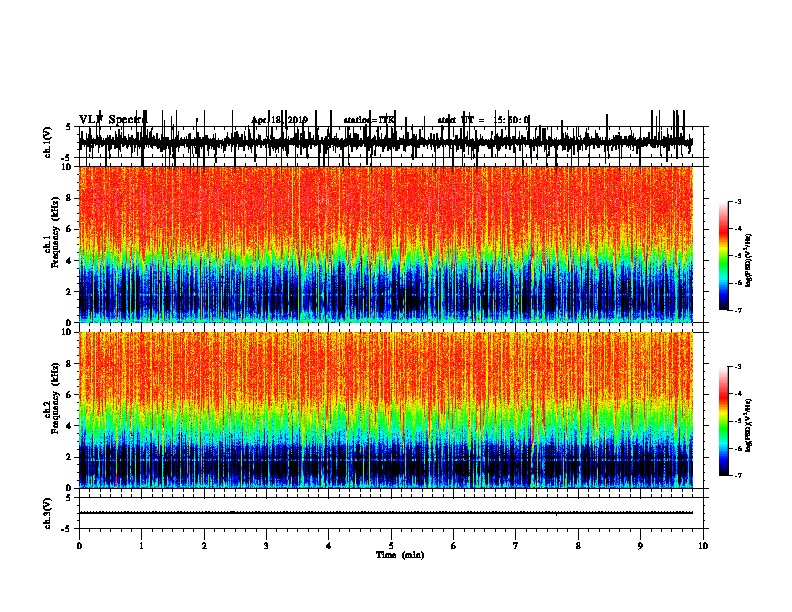Click the '6' kHz tick on ch.2 frequency axis

(x=69, y=394)
